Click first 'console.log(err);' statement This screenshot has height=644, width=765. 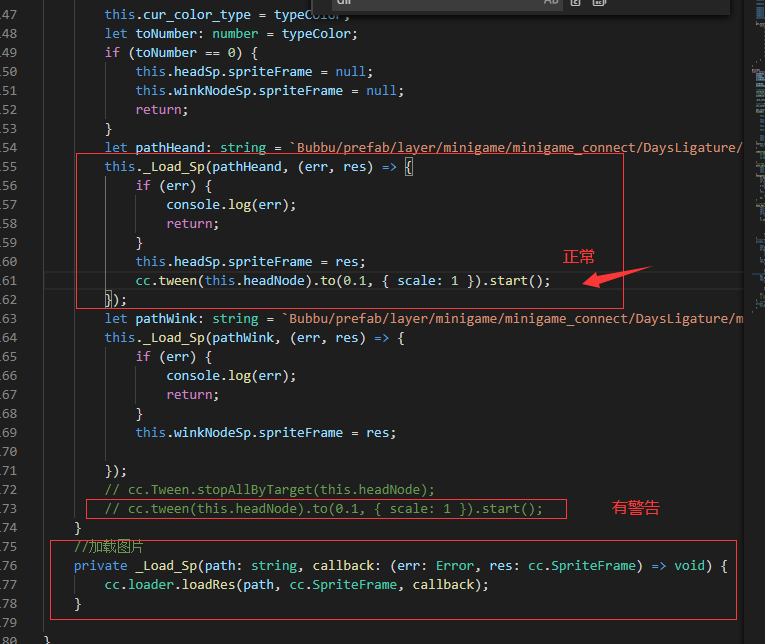231,205
